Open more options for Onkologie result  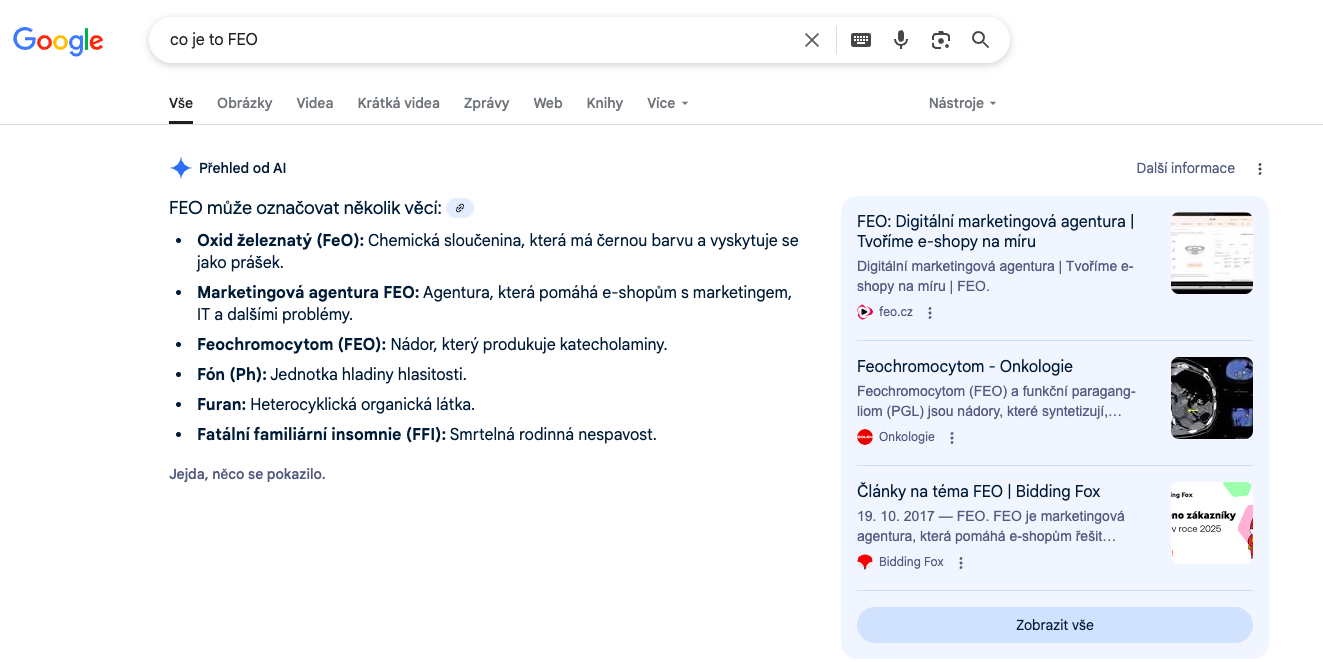click(x=952, y=438)
